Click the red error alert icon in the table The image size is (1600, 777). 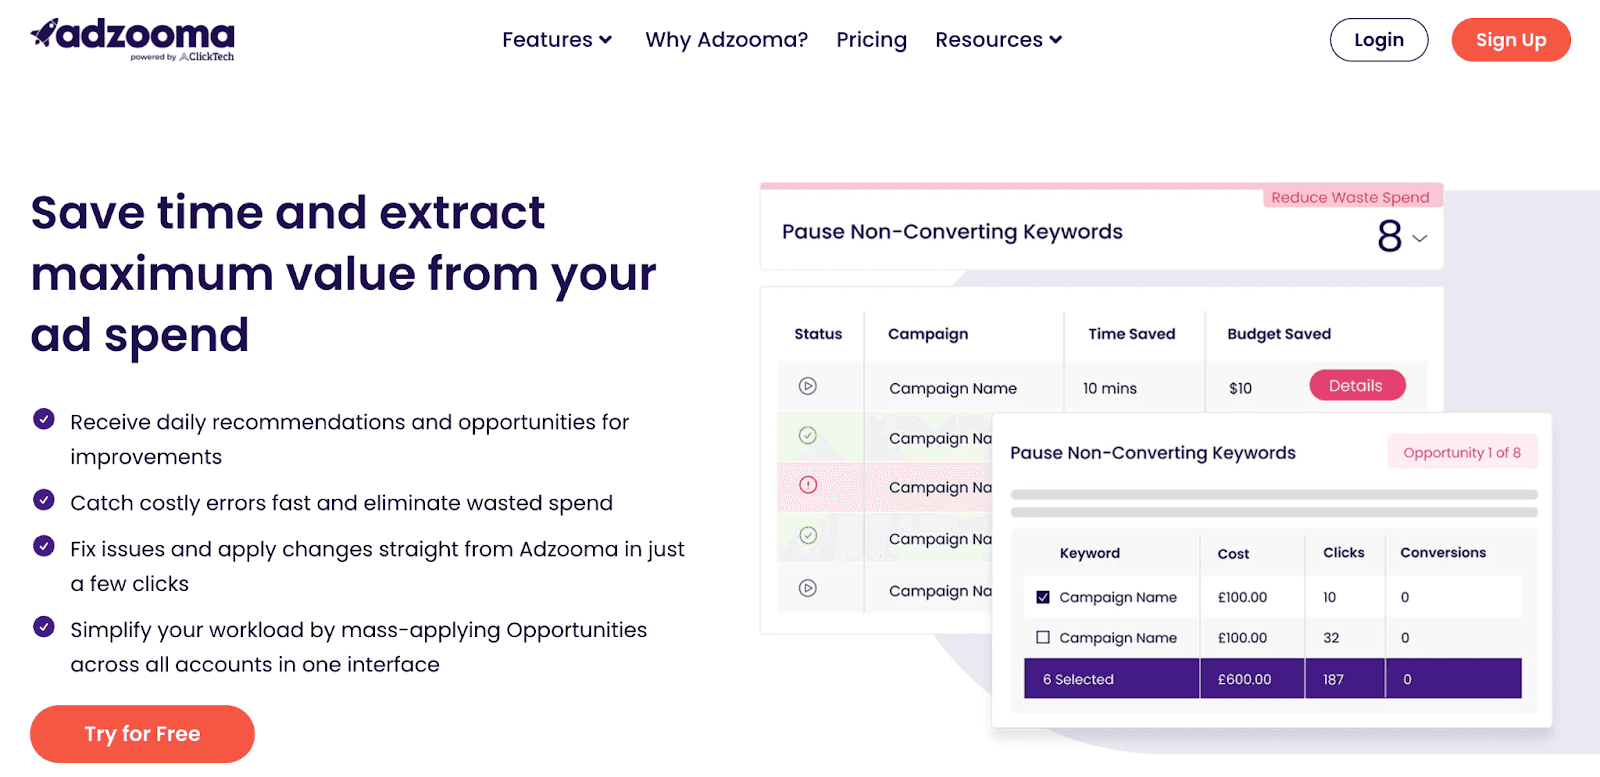tap(806, 486)
